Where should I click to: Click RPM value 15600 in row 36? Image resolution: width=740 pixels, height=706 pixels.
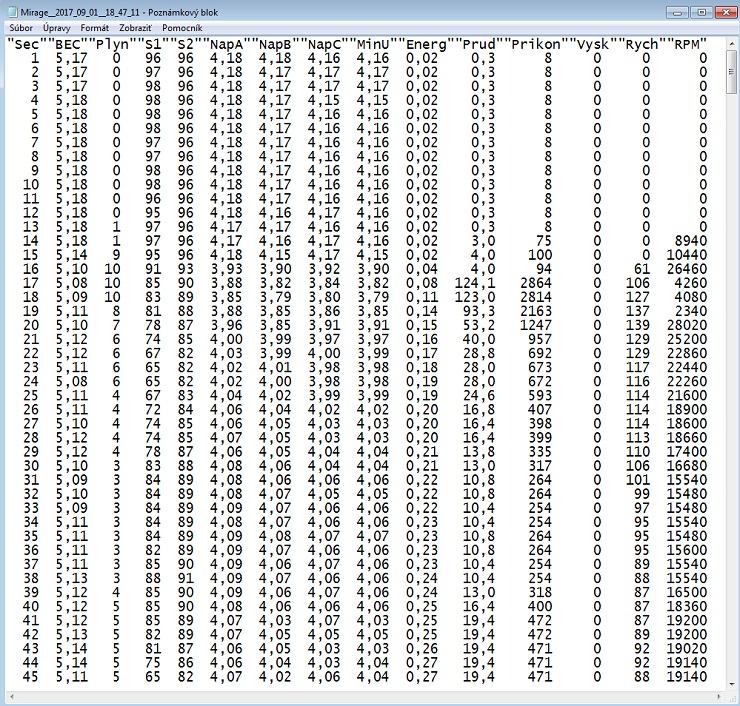pos(686,550)
